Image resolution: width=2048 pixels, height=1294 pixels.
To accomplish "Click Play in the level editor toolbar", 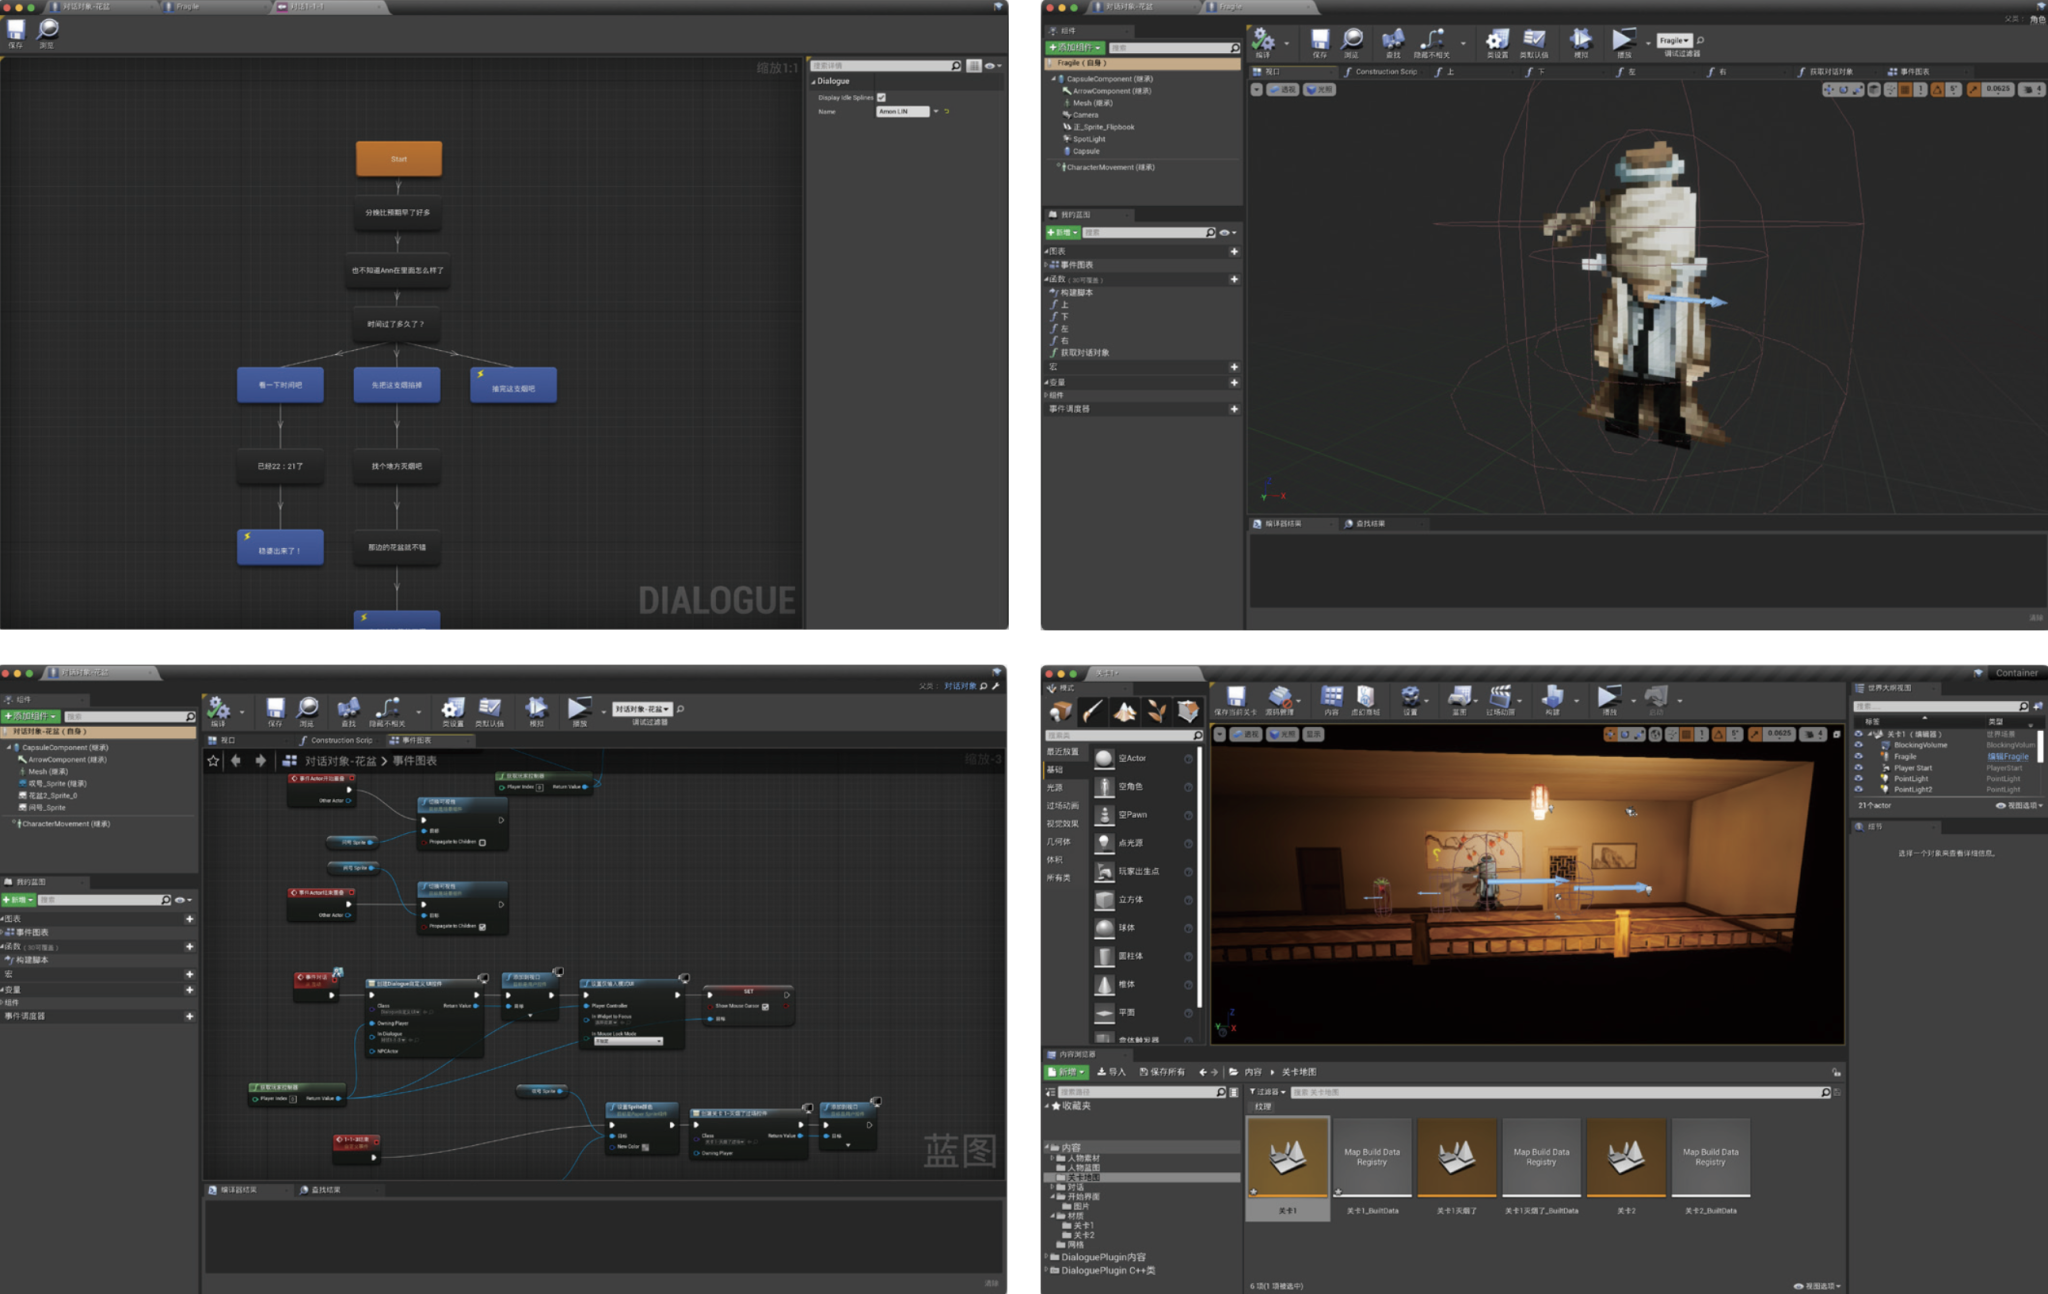I will coord(1608,697).
